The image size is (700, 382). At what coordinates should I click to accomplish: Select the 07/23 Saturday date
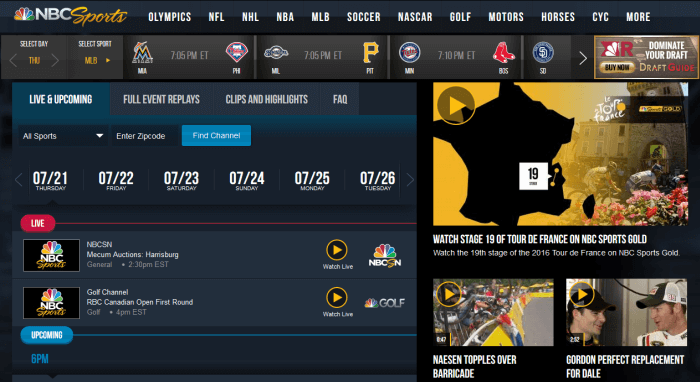181,180
